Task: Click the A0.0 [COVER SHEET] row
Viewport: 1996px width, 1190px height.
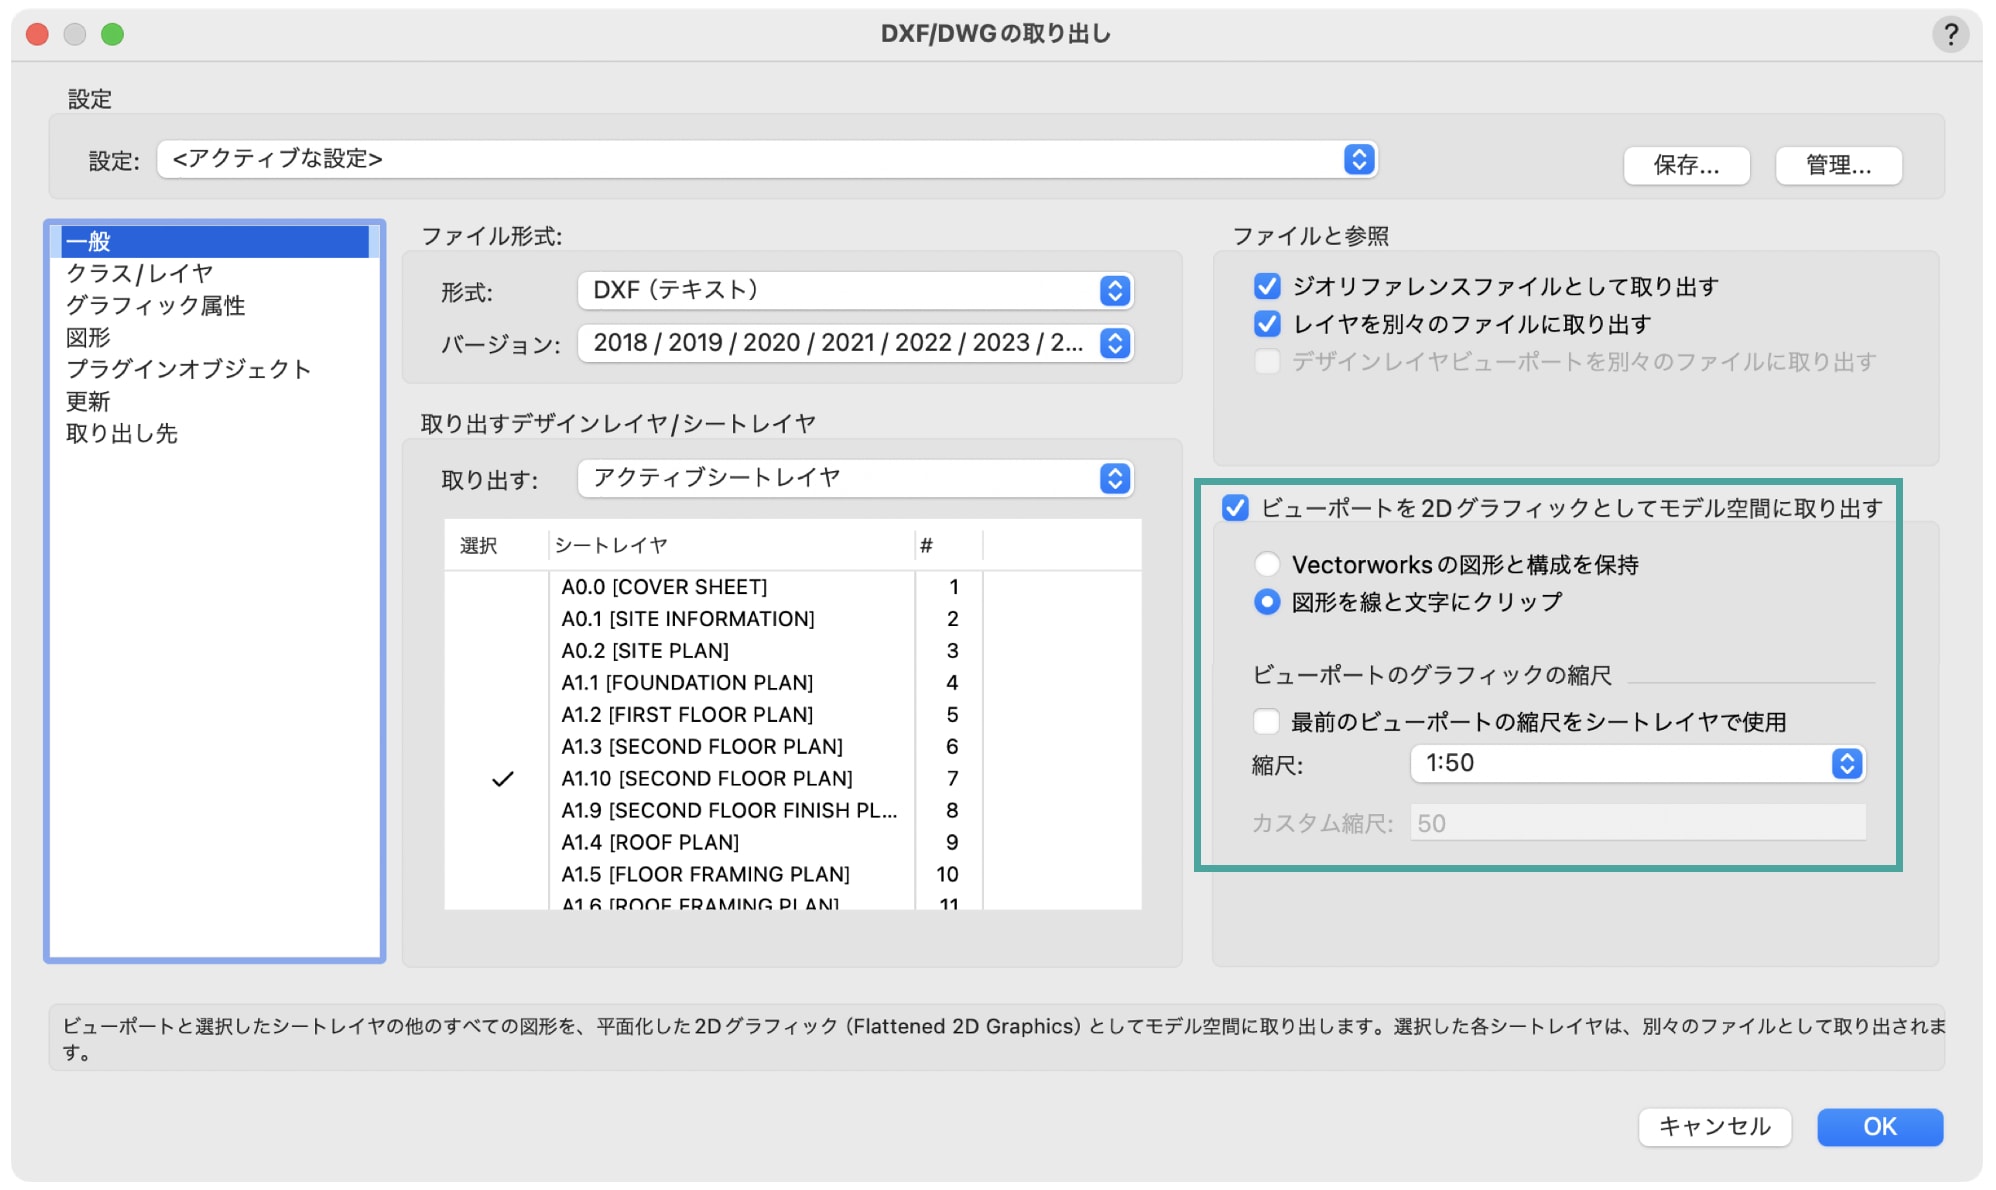Action: [x=793, y=587]
